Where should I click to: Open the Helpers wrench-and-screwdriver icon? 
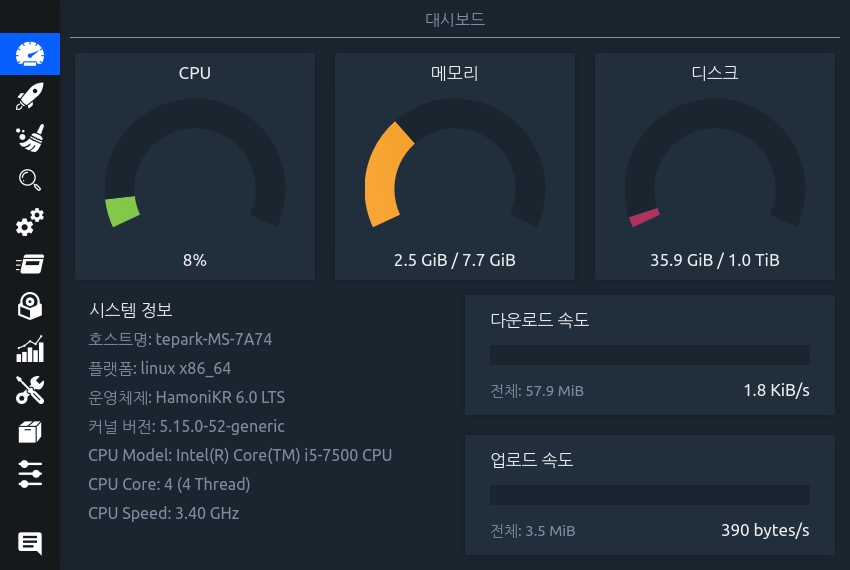[30, 390]
